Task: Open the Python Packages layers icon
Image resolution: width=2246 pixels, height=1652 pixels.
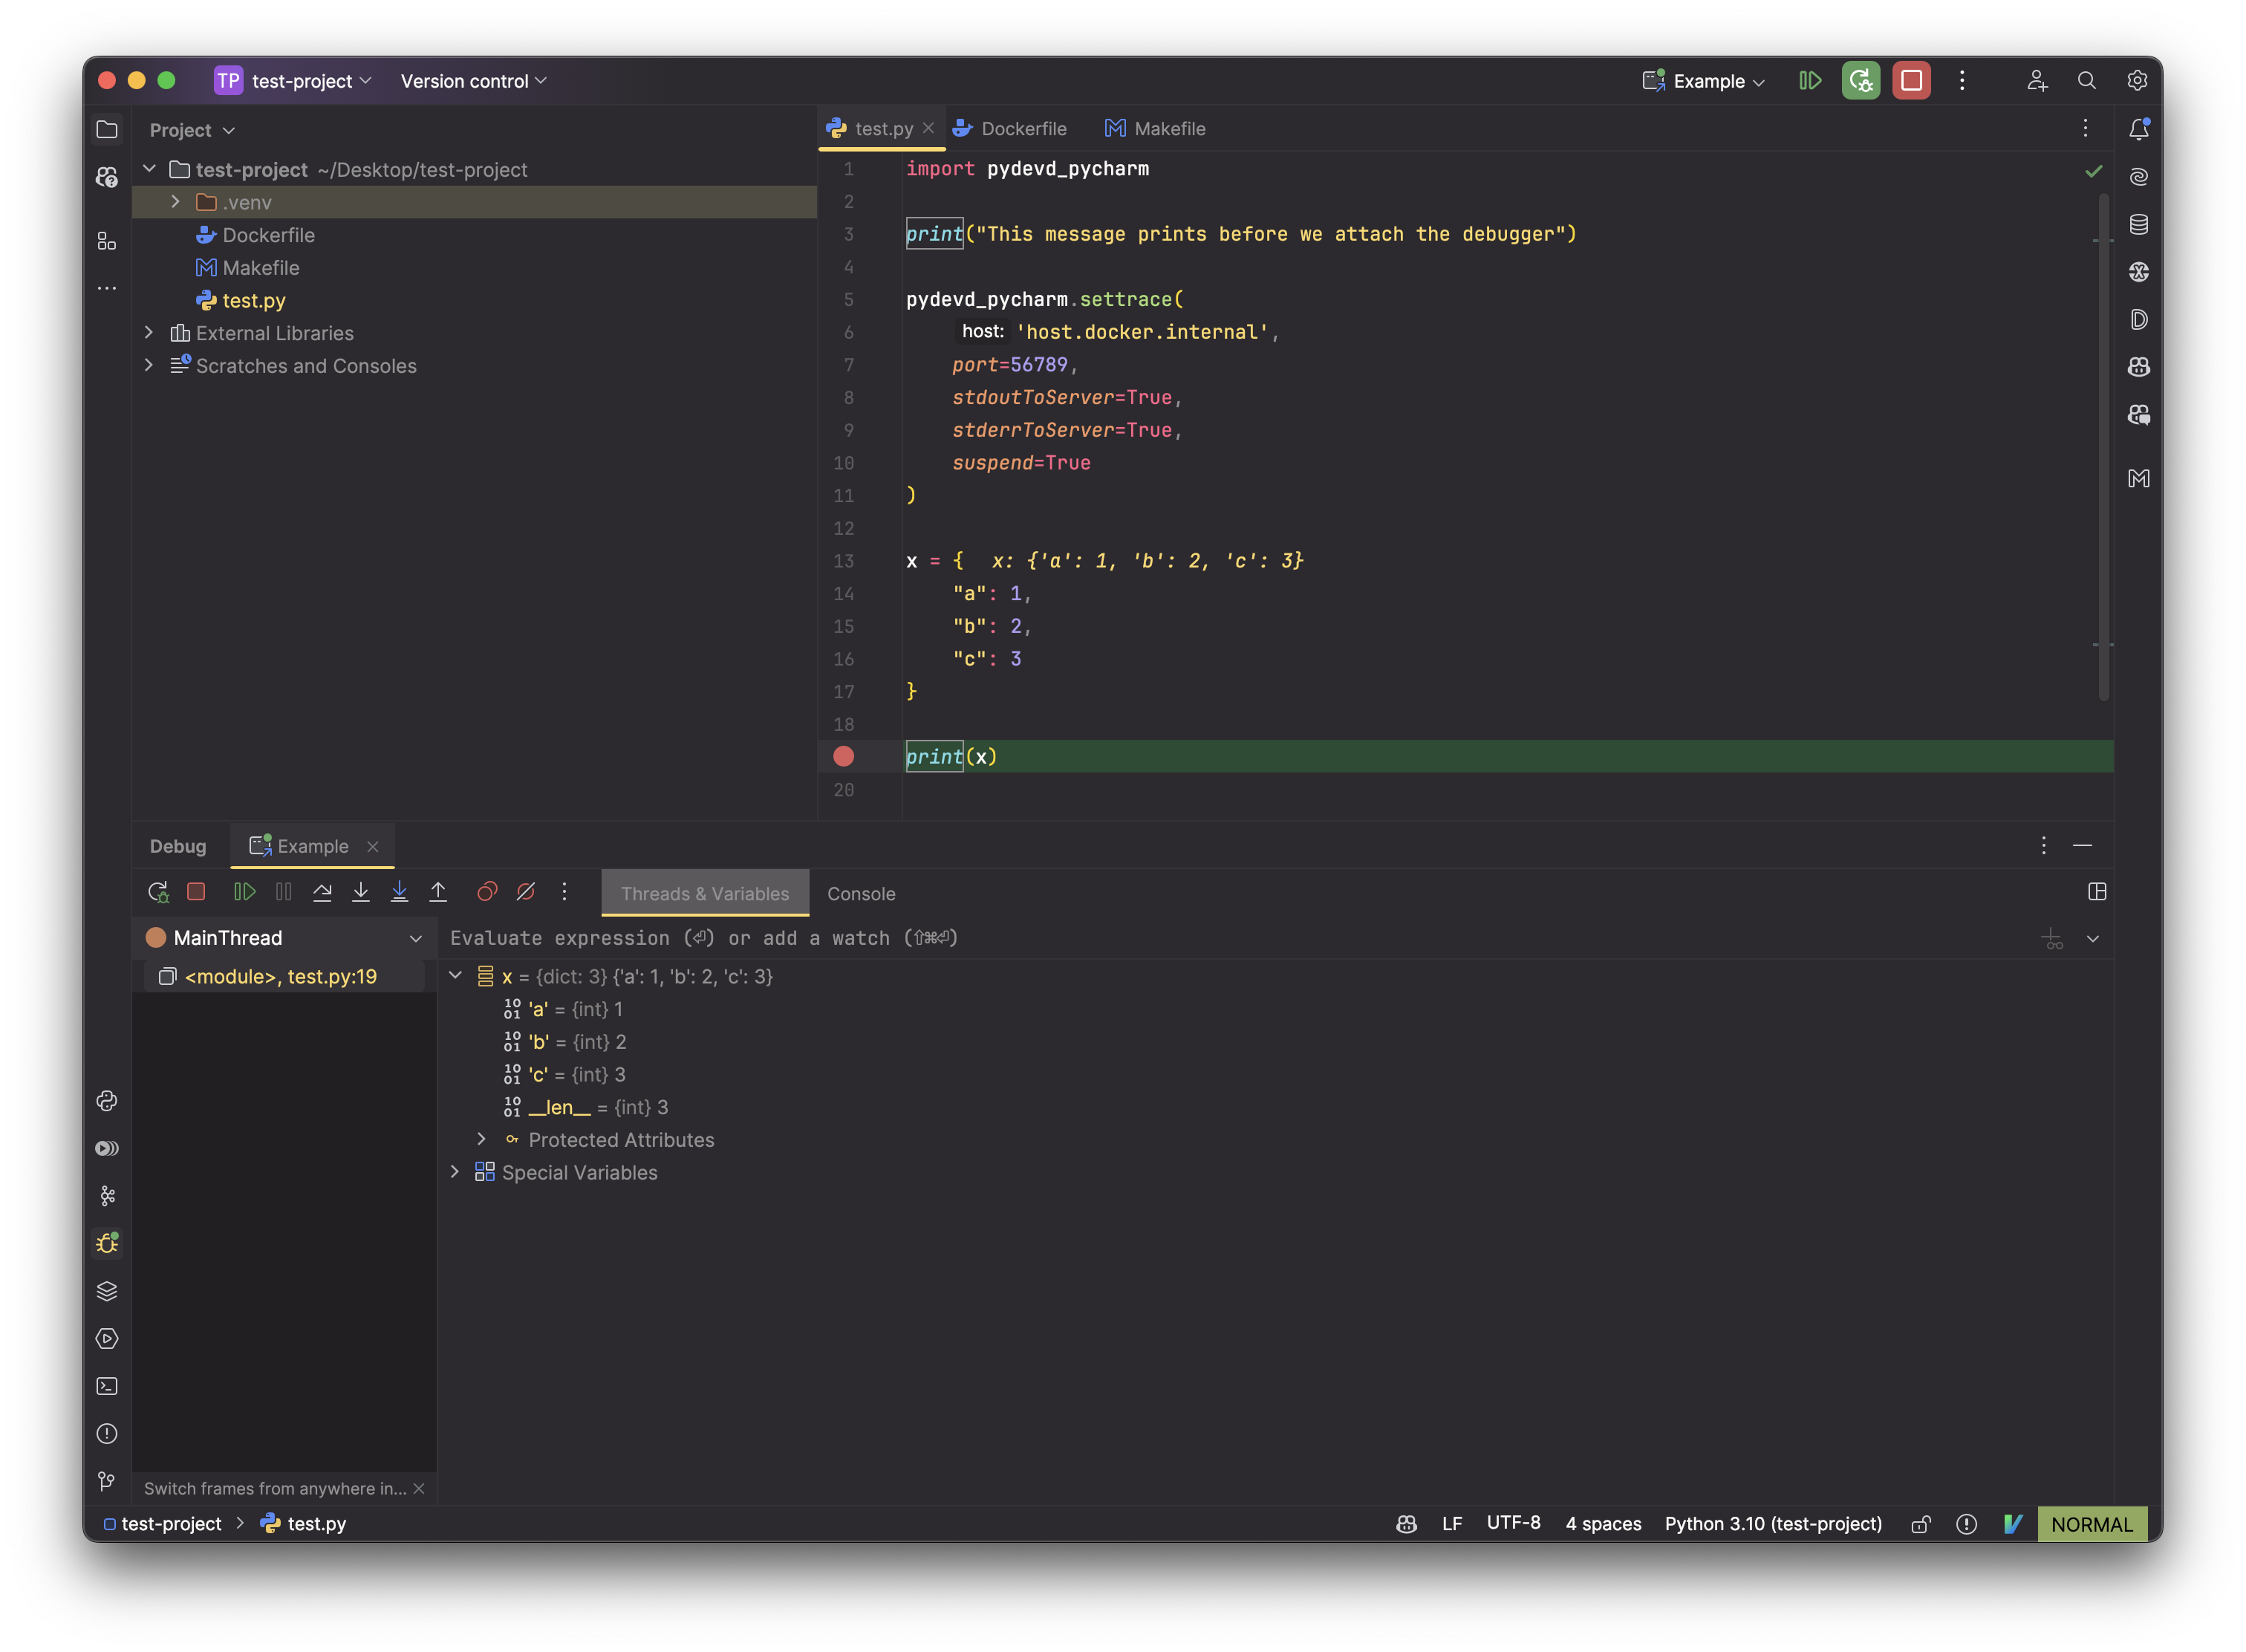Action: (107, 1291)
